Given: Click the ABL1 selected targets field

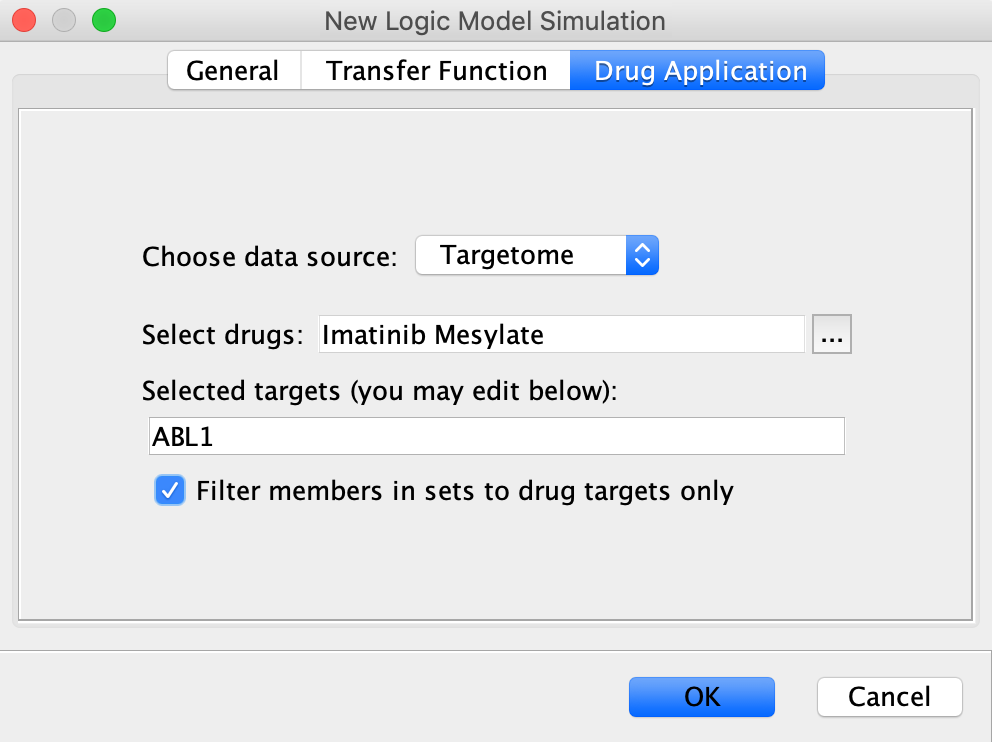Looking at the screenshot, I should (497, 436).
